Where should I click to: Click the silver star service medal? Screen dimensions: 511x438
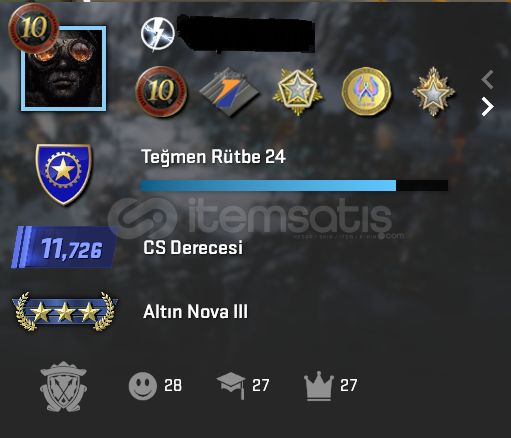[x=433, y=91]
